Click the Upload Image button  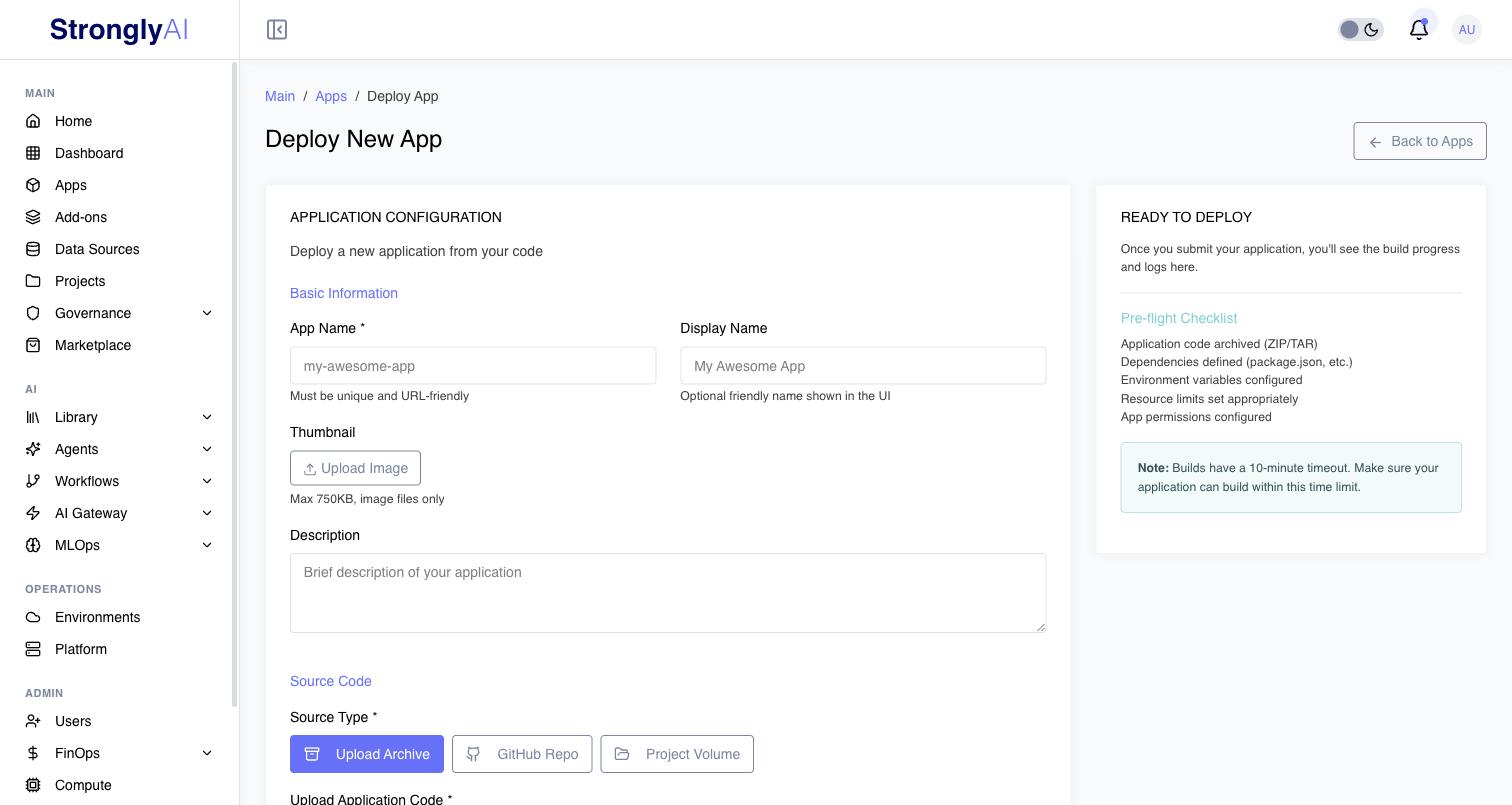pos(355,468)
